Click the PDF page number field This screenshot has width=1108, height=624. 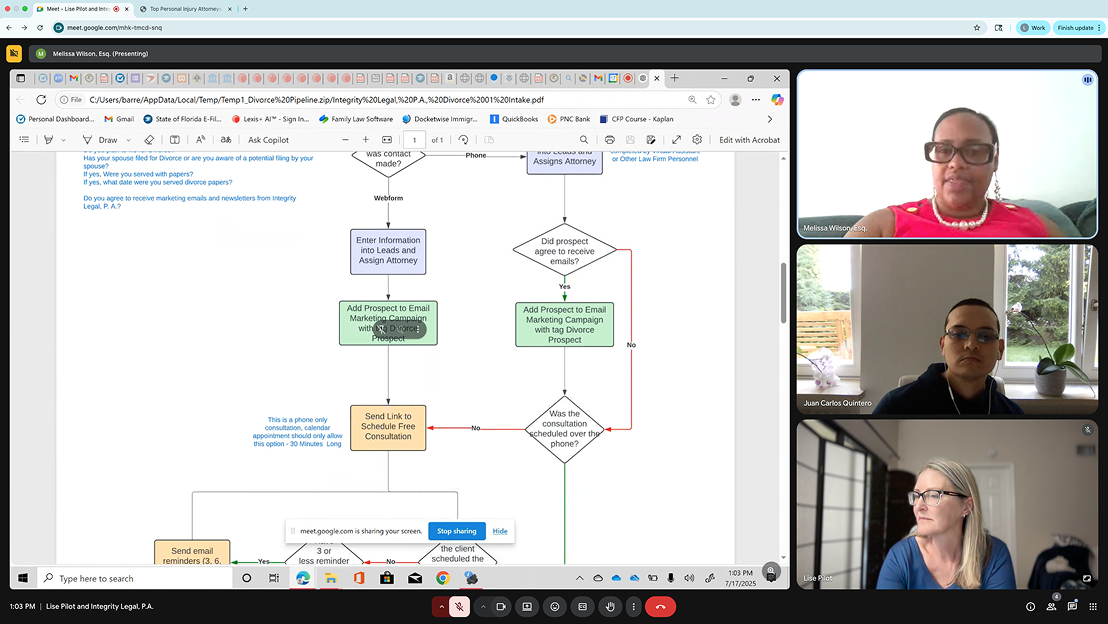pos(415,140)
